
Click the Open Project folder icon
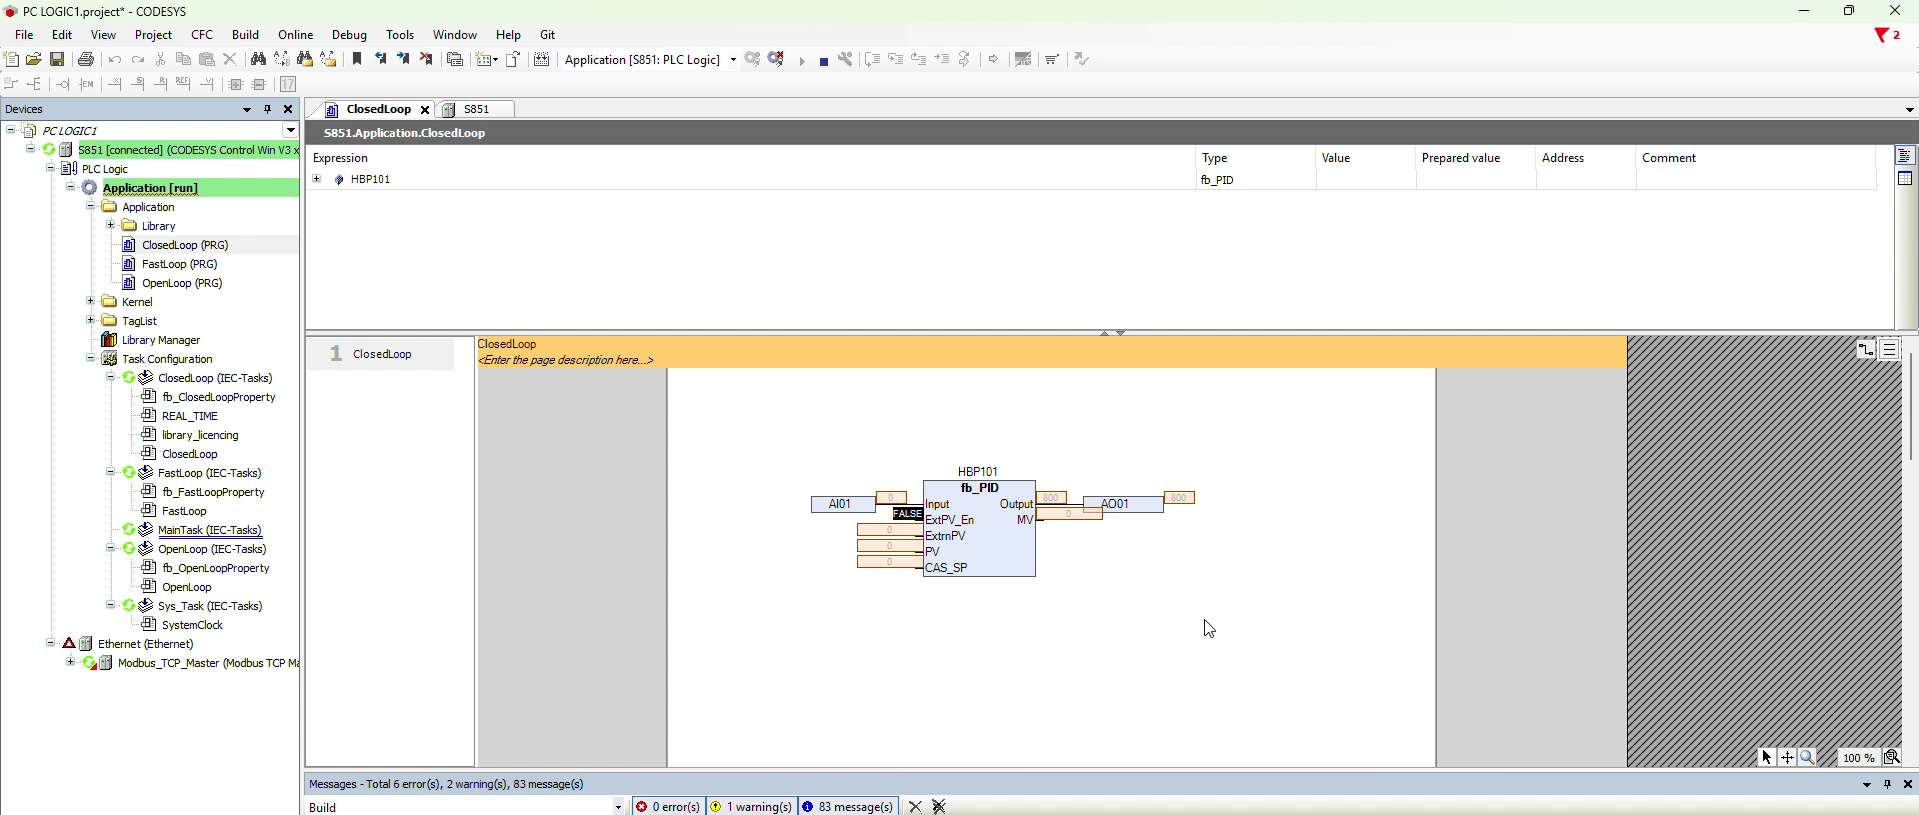coord(34,59)
